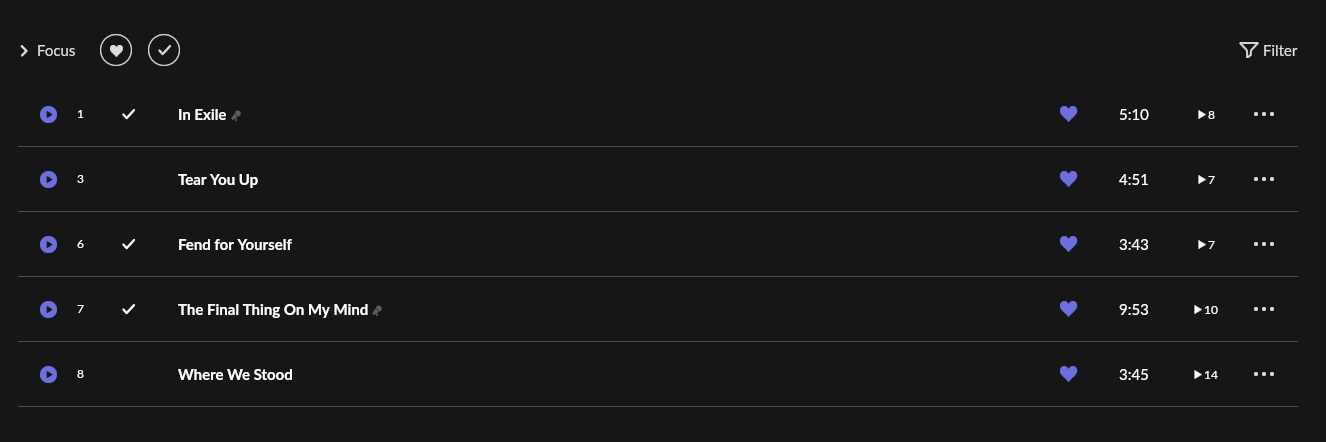Open the song title The Final Thing On My Mind
The height and width of the screenshot is (442, 1326).
point(273,310)
